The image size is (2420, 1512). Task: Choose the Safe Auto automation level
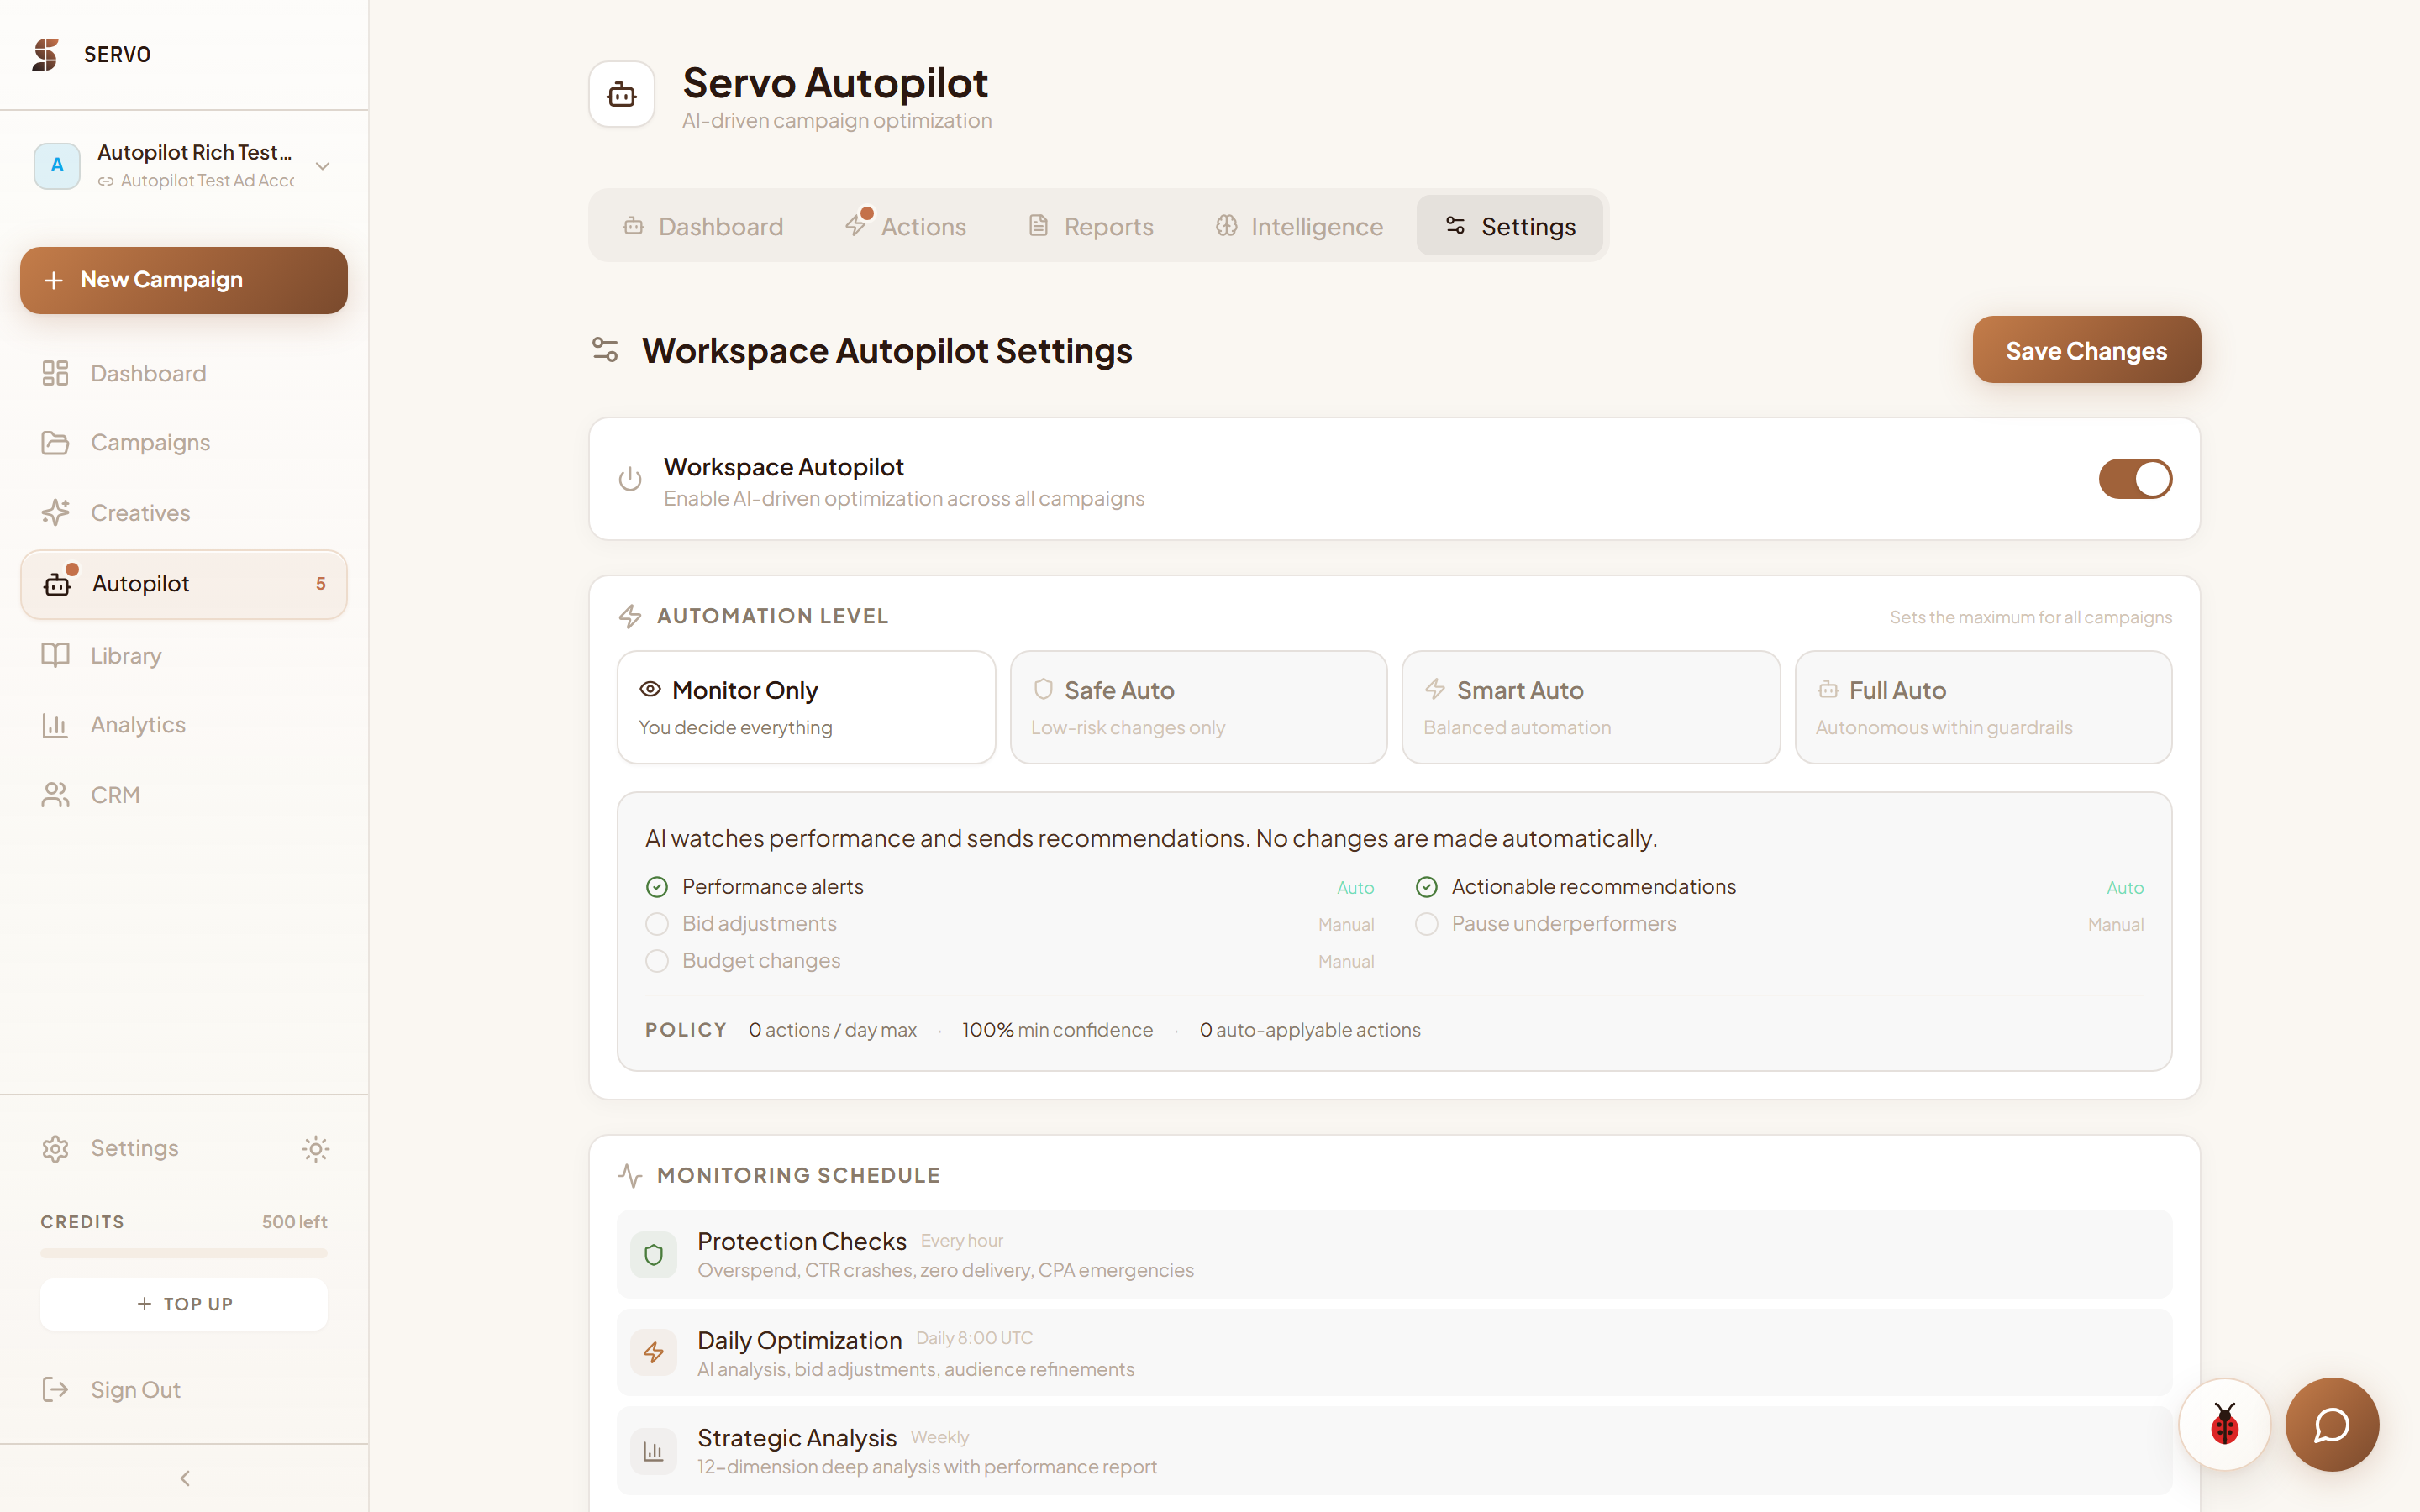(x=1198, y=707)
